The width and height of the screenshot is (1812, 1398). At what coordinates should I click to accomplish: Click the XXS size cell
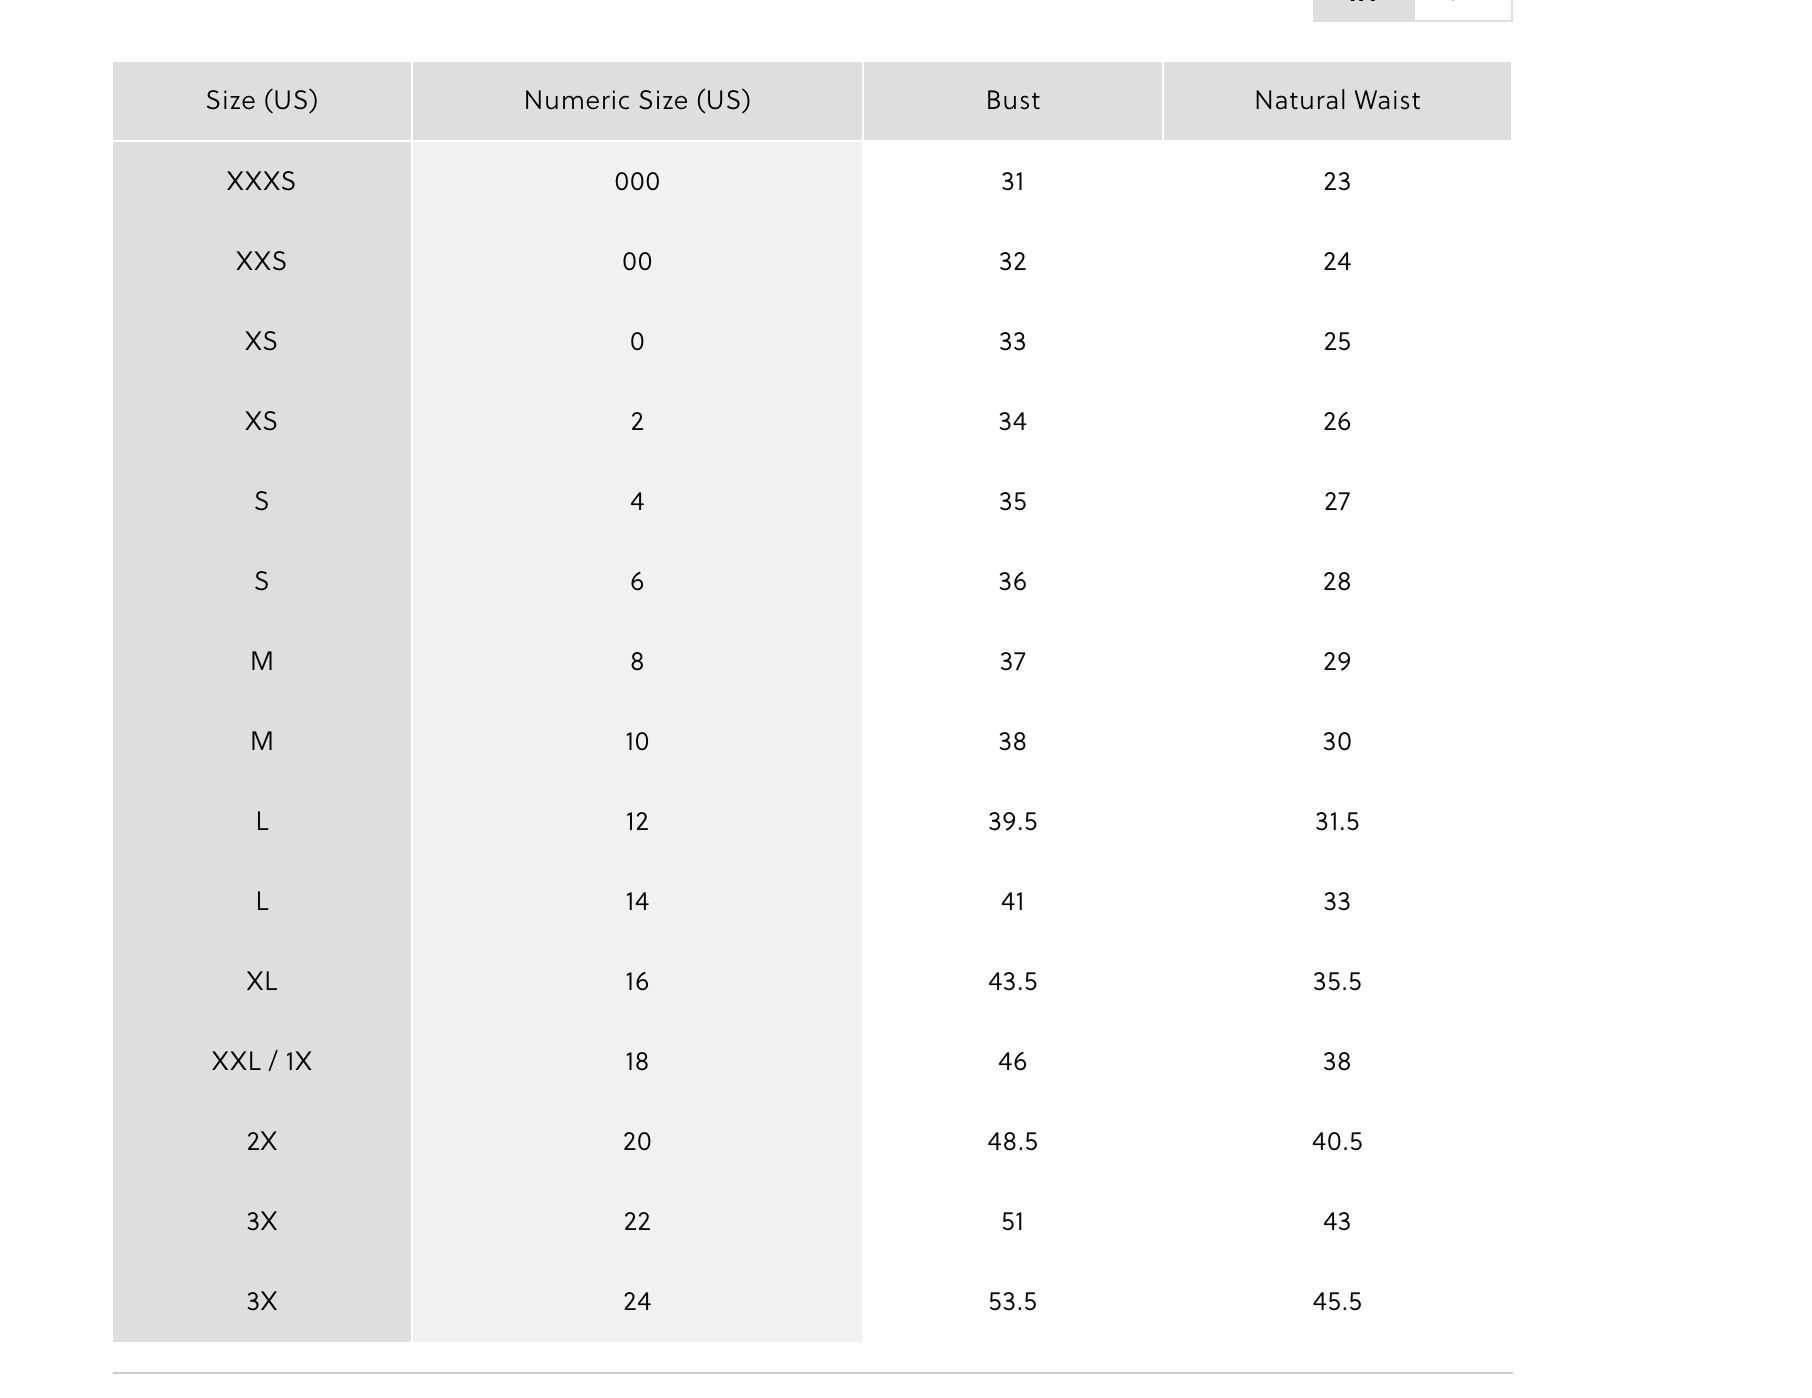pyautogui.click(x=262, y=262)
